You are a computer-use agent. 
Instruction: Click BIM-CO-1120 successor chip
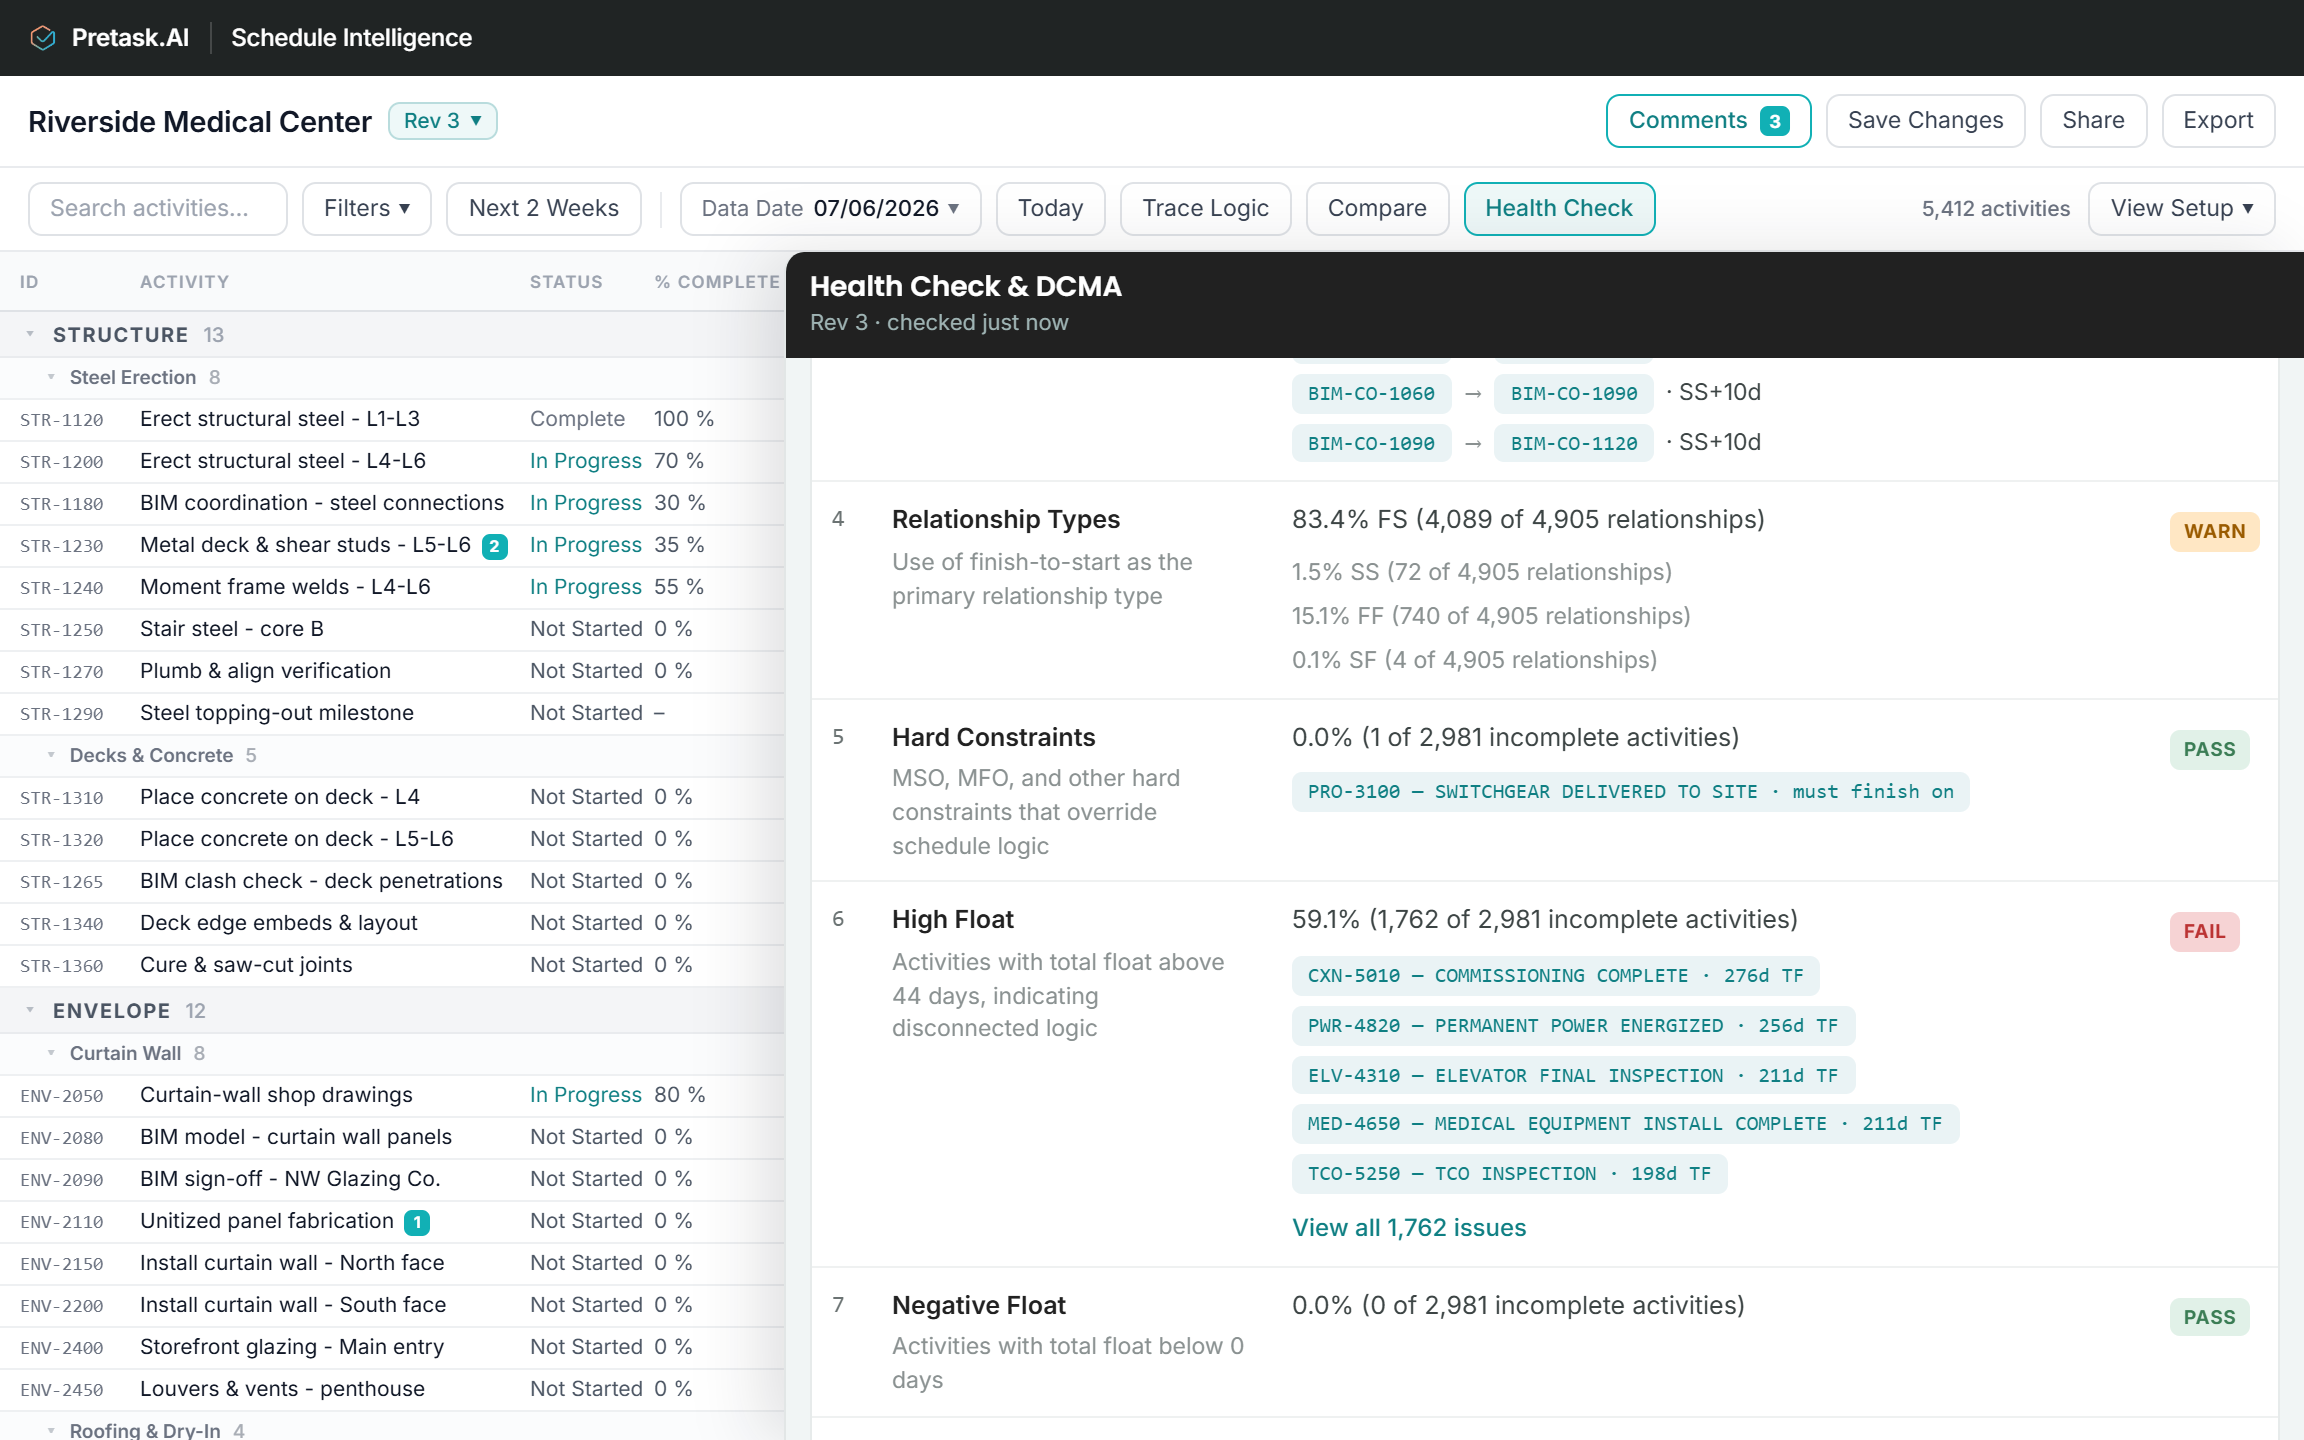[x=1574, y=443]
